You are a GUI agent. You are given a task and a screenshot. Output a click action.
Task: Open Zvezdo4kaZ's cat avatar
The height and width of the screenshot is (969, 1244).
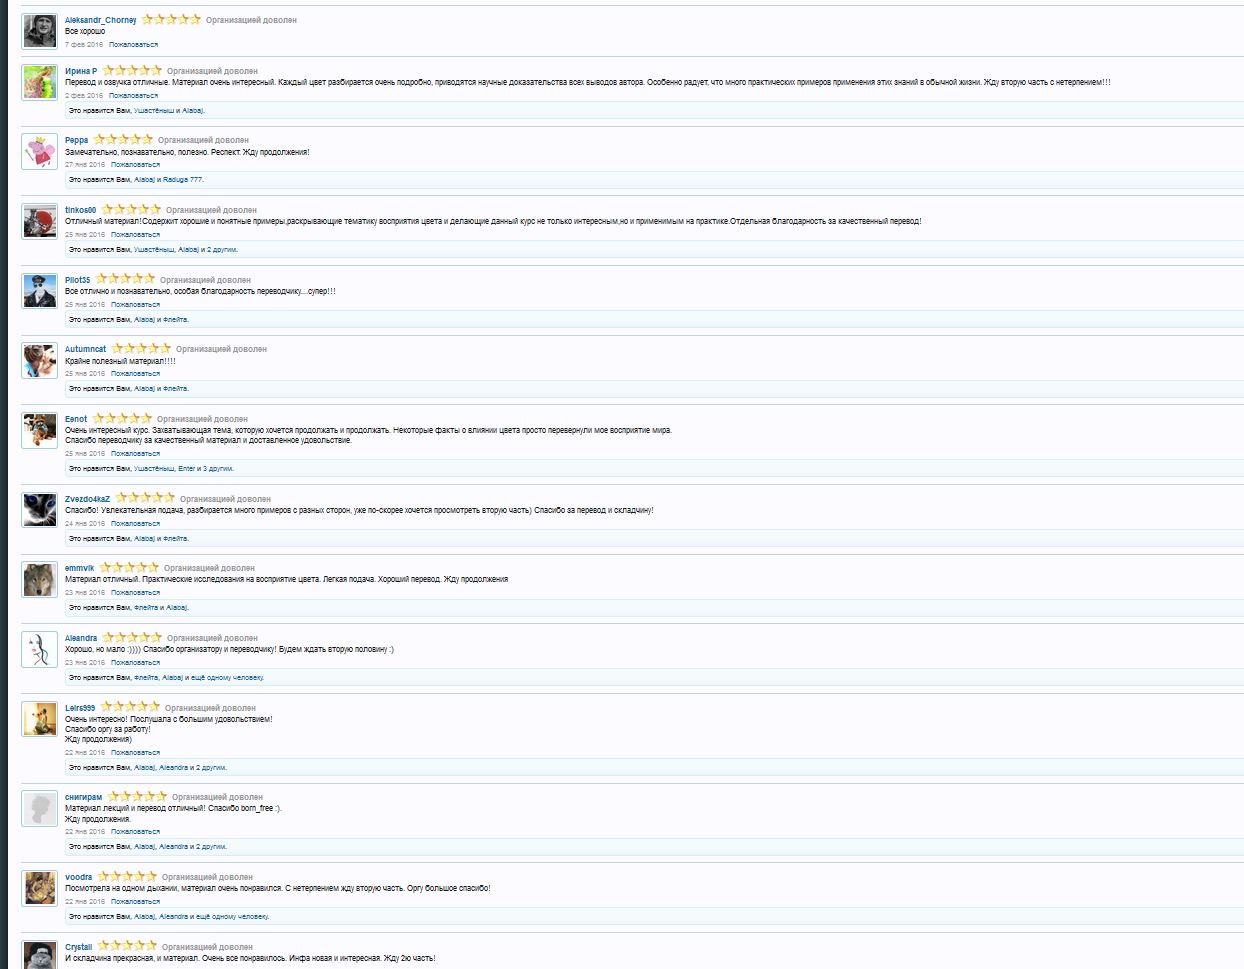[x=40, y=510]
